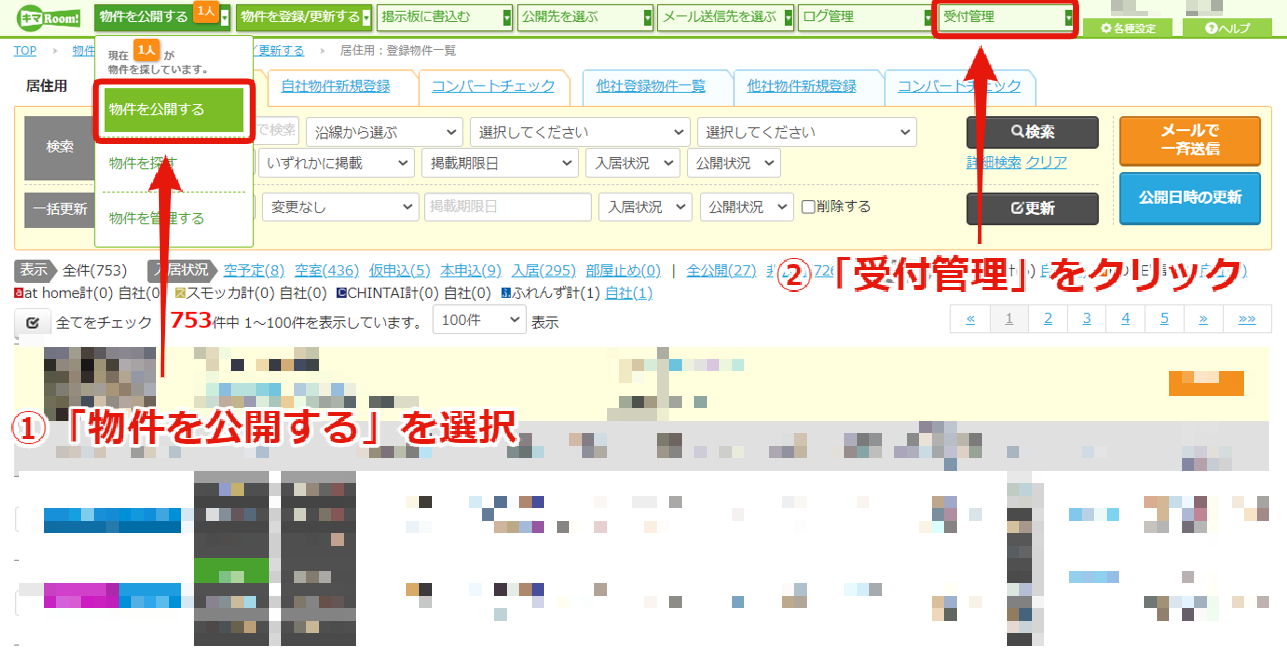The image size is (1287, 656).
Task: Click the 掲載期限日 input field
Action: pos(508,207)
